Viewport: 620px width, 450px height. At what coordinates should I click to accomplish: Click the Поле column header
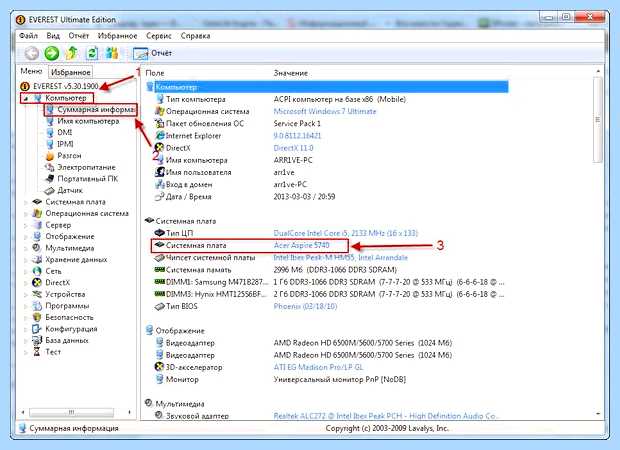pos(155,73)
